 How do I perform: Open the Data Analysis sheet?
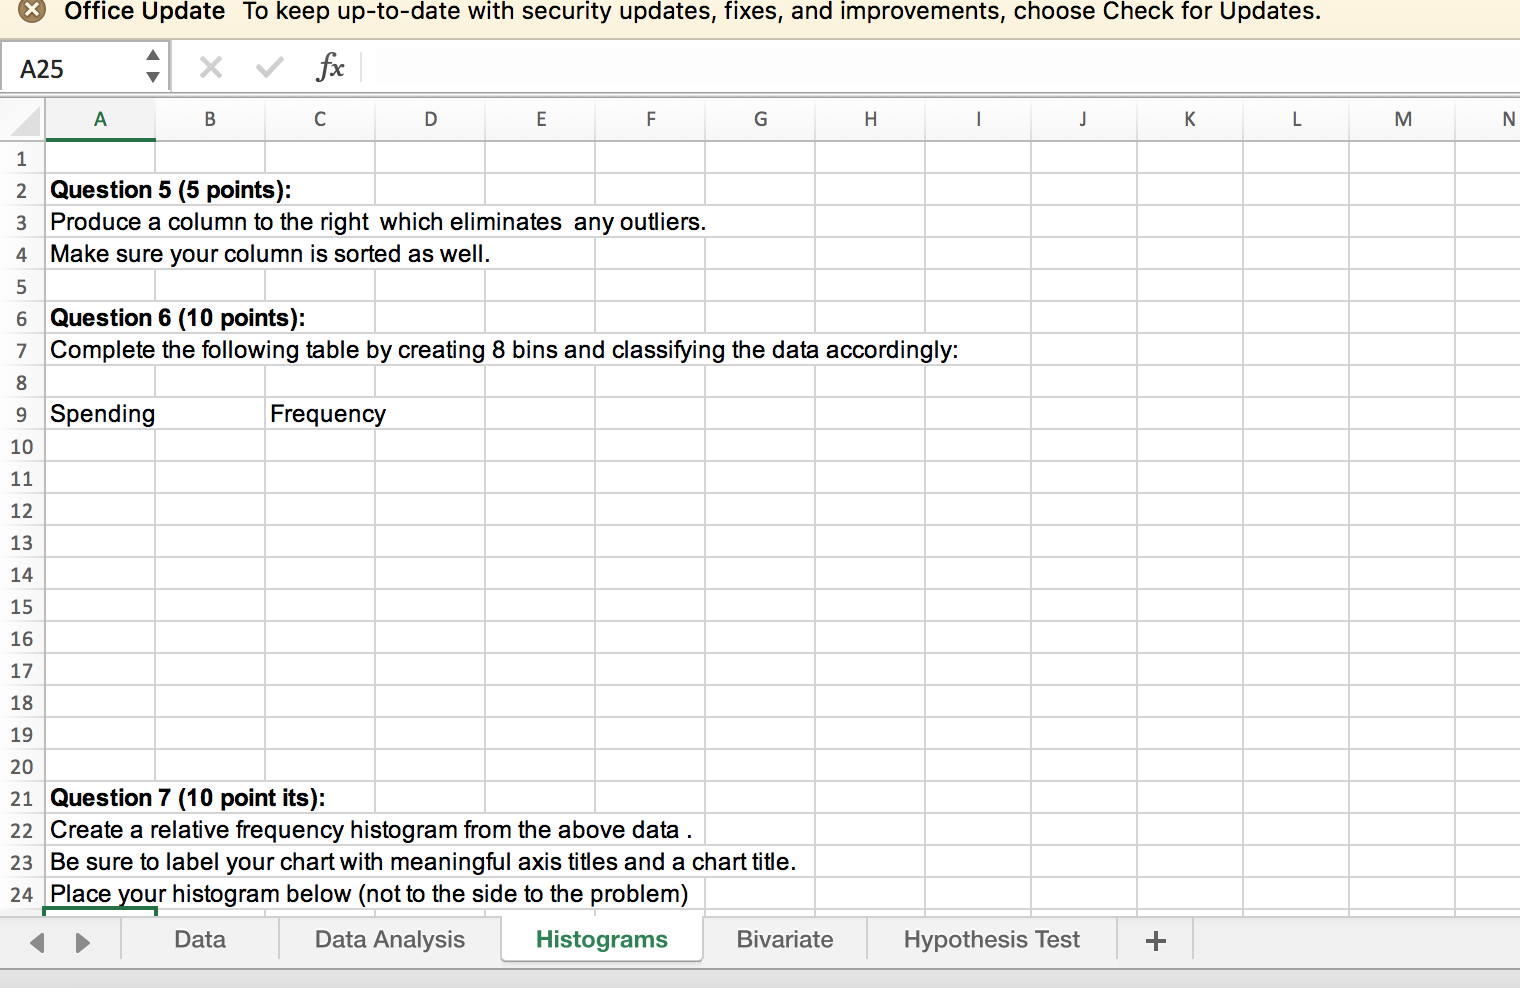389,939
